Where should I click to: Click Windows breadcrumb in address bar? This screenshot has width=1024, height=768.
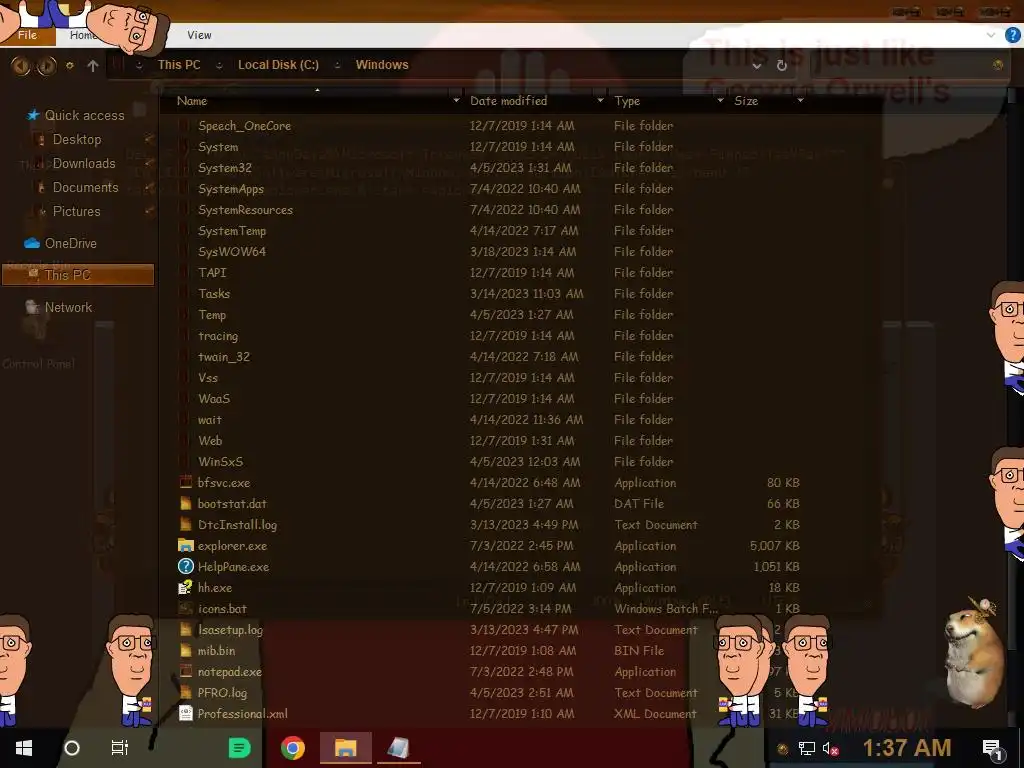point(382,65)
